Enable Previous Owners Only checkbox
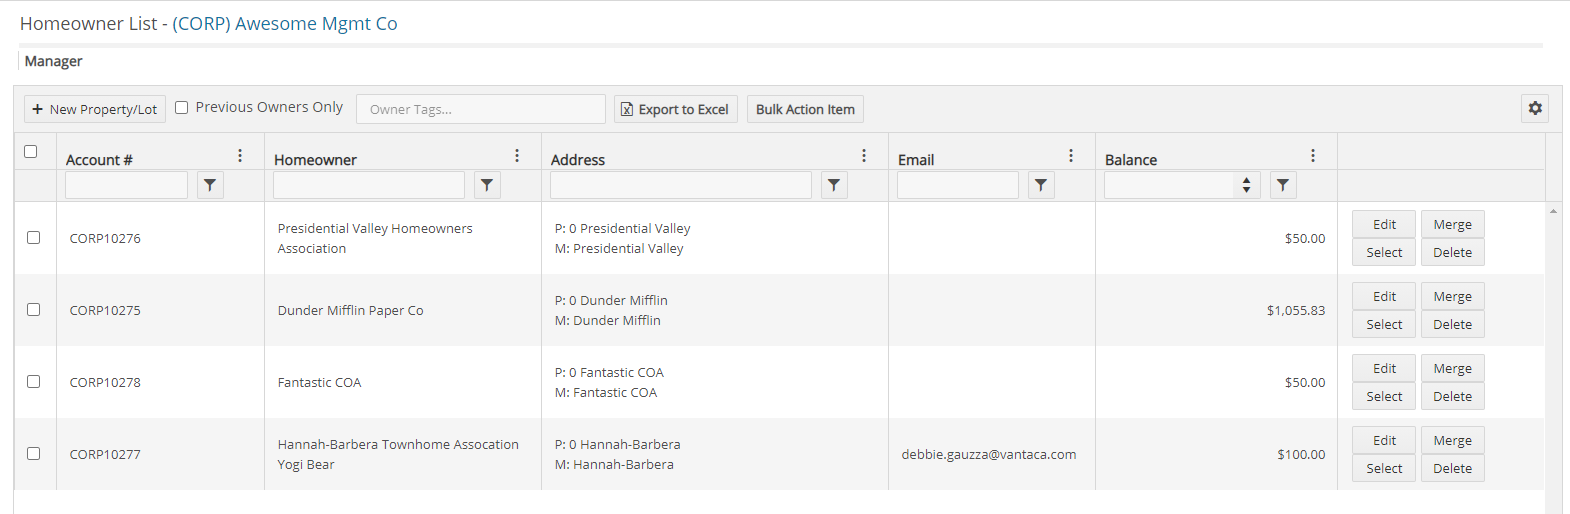 [x=182, y=108]
